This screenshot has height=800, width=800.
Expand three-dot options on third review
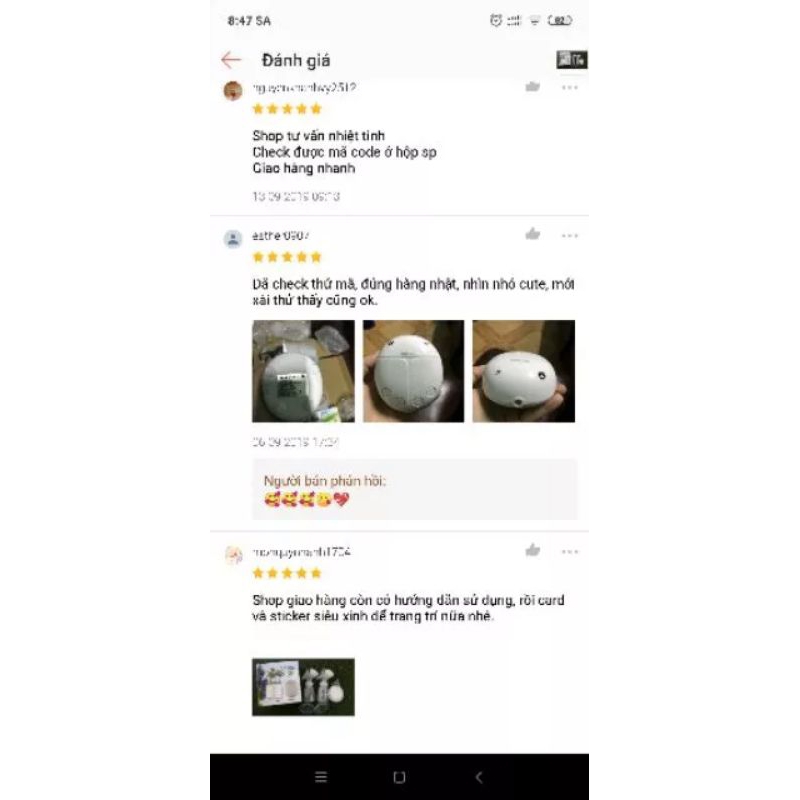[x=569, y=552]
